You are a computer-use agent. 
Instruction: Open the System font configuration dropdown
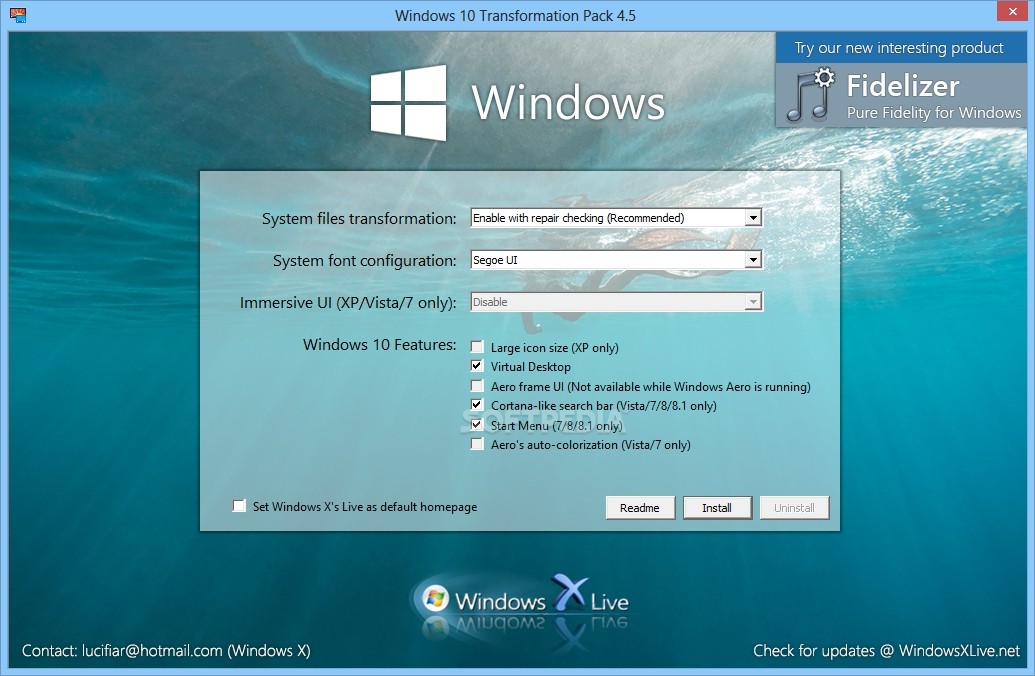754,259
